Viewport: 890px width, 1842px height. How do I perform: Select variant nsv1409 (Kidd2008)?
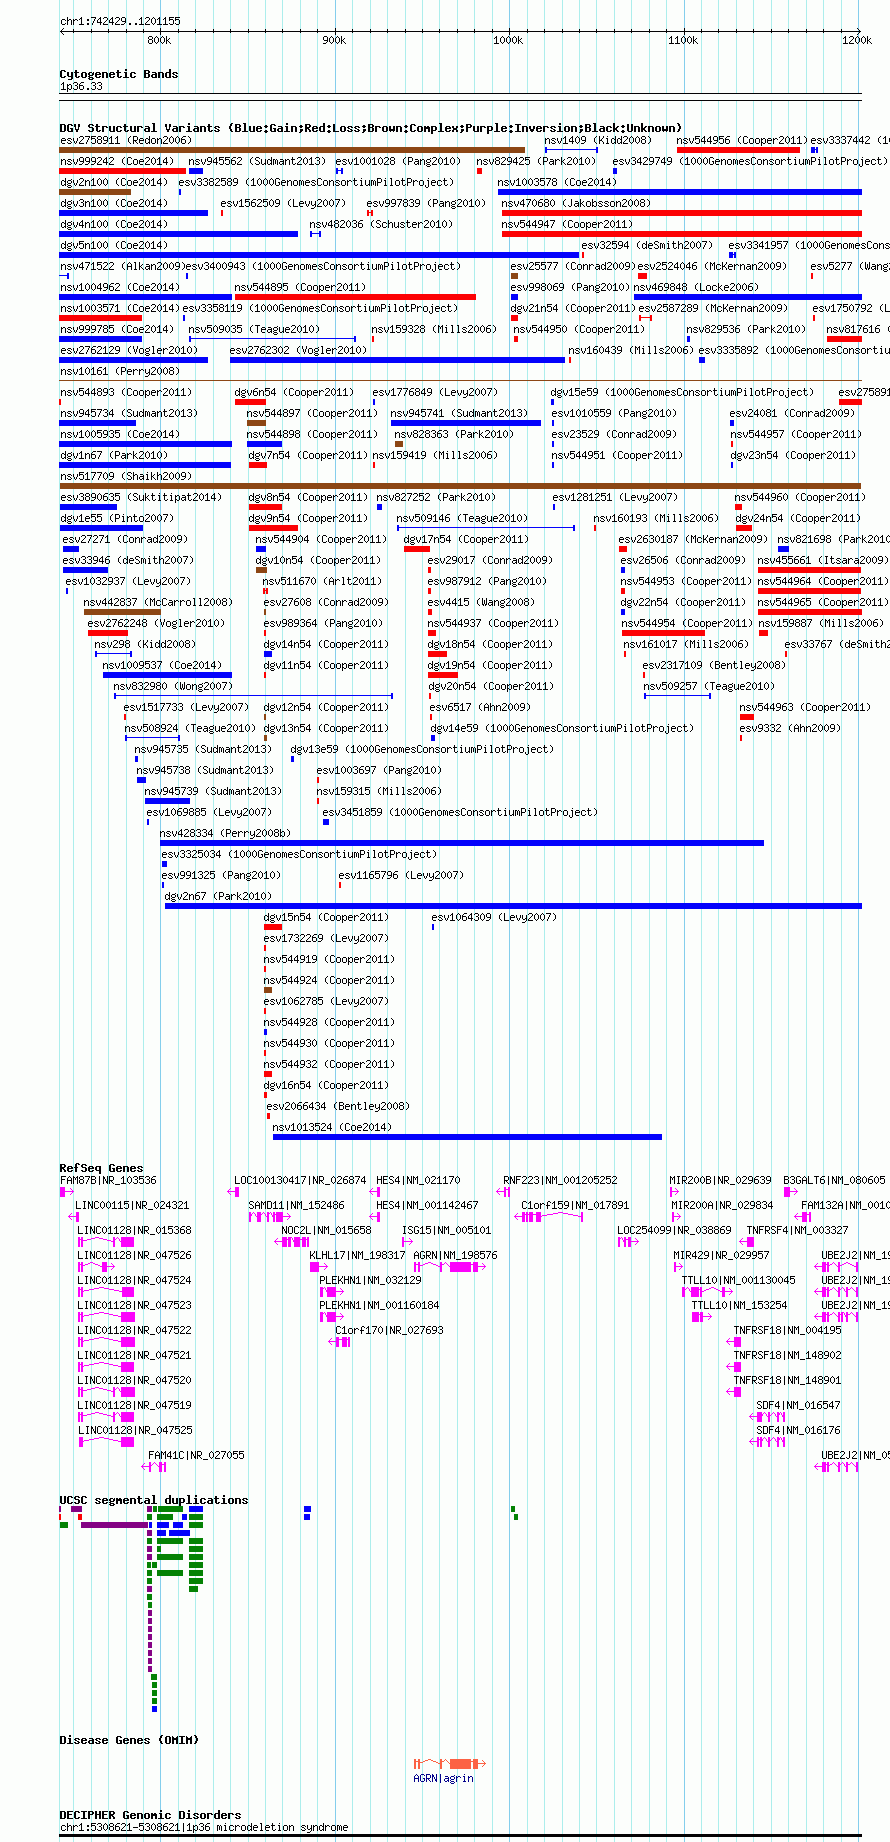(x=597, y=140)
